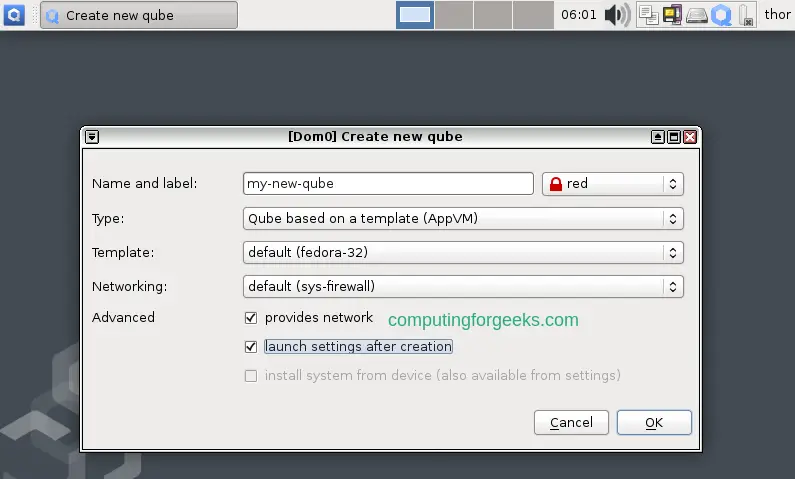795x479 pixels.
Task: Switch to the third workspace
Action: tap(493, 15)
